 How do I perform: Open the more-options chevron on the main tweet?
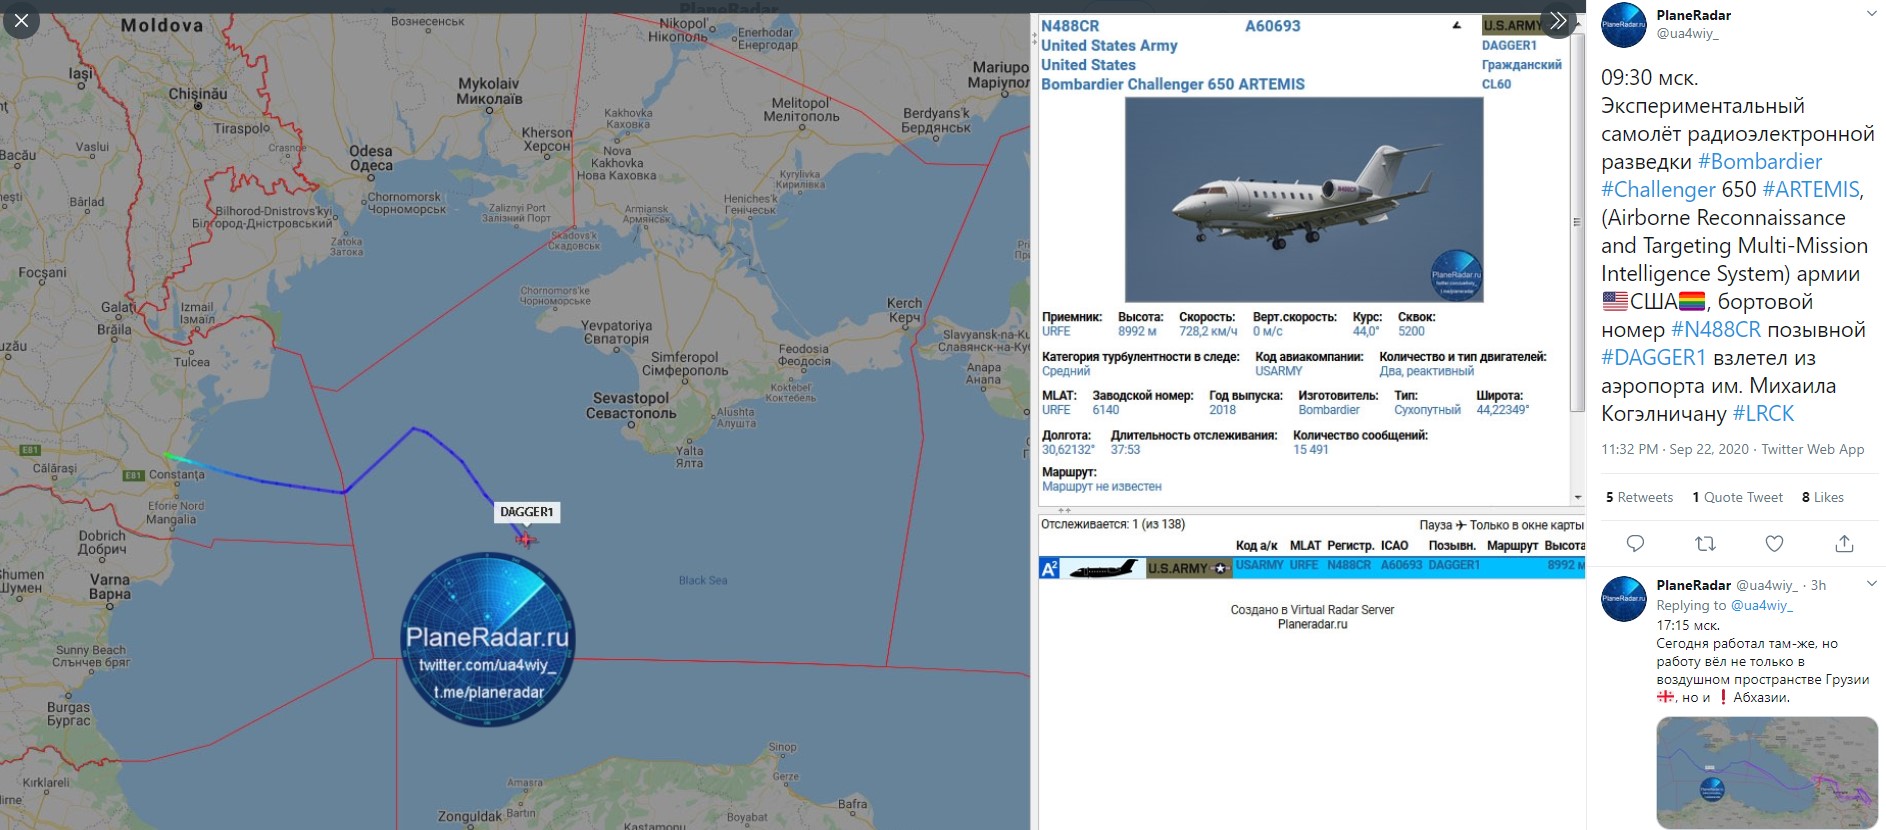pos(1871,14)
